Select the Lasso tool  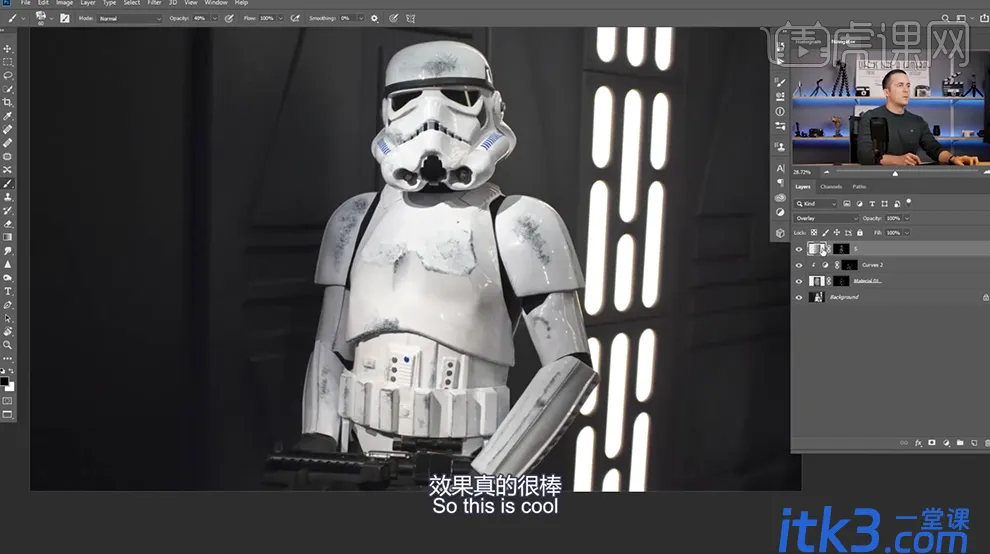click(x=8, y=75)
